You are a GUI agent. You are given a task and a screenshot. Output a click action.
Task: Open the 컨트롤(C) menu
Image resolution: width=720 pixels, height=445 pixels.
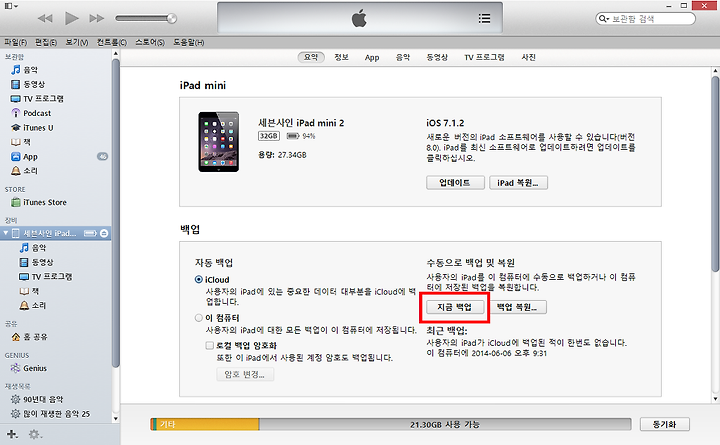[112, 42]
